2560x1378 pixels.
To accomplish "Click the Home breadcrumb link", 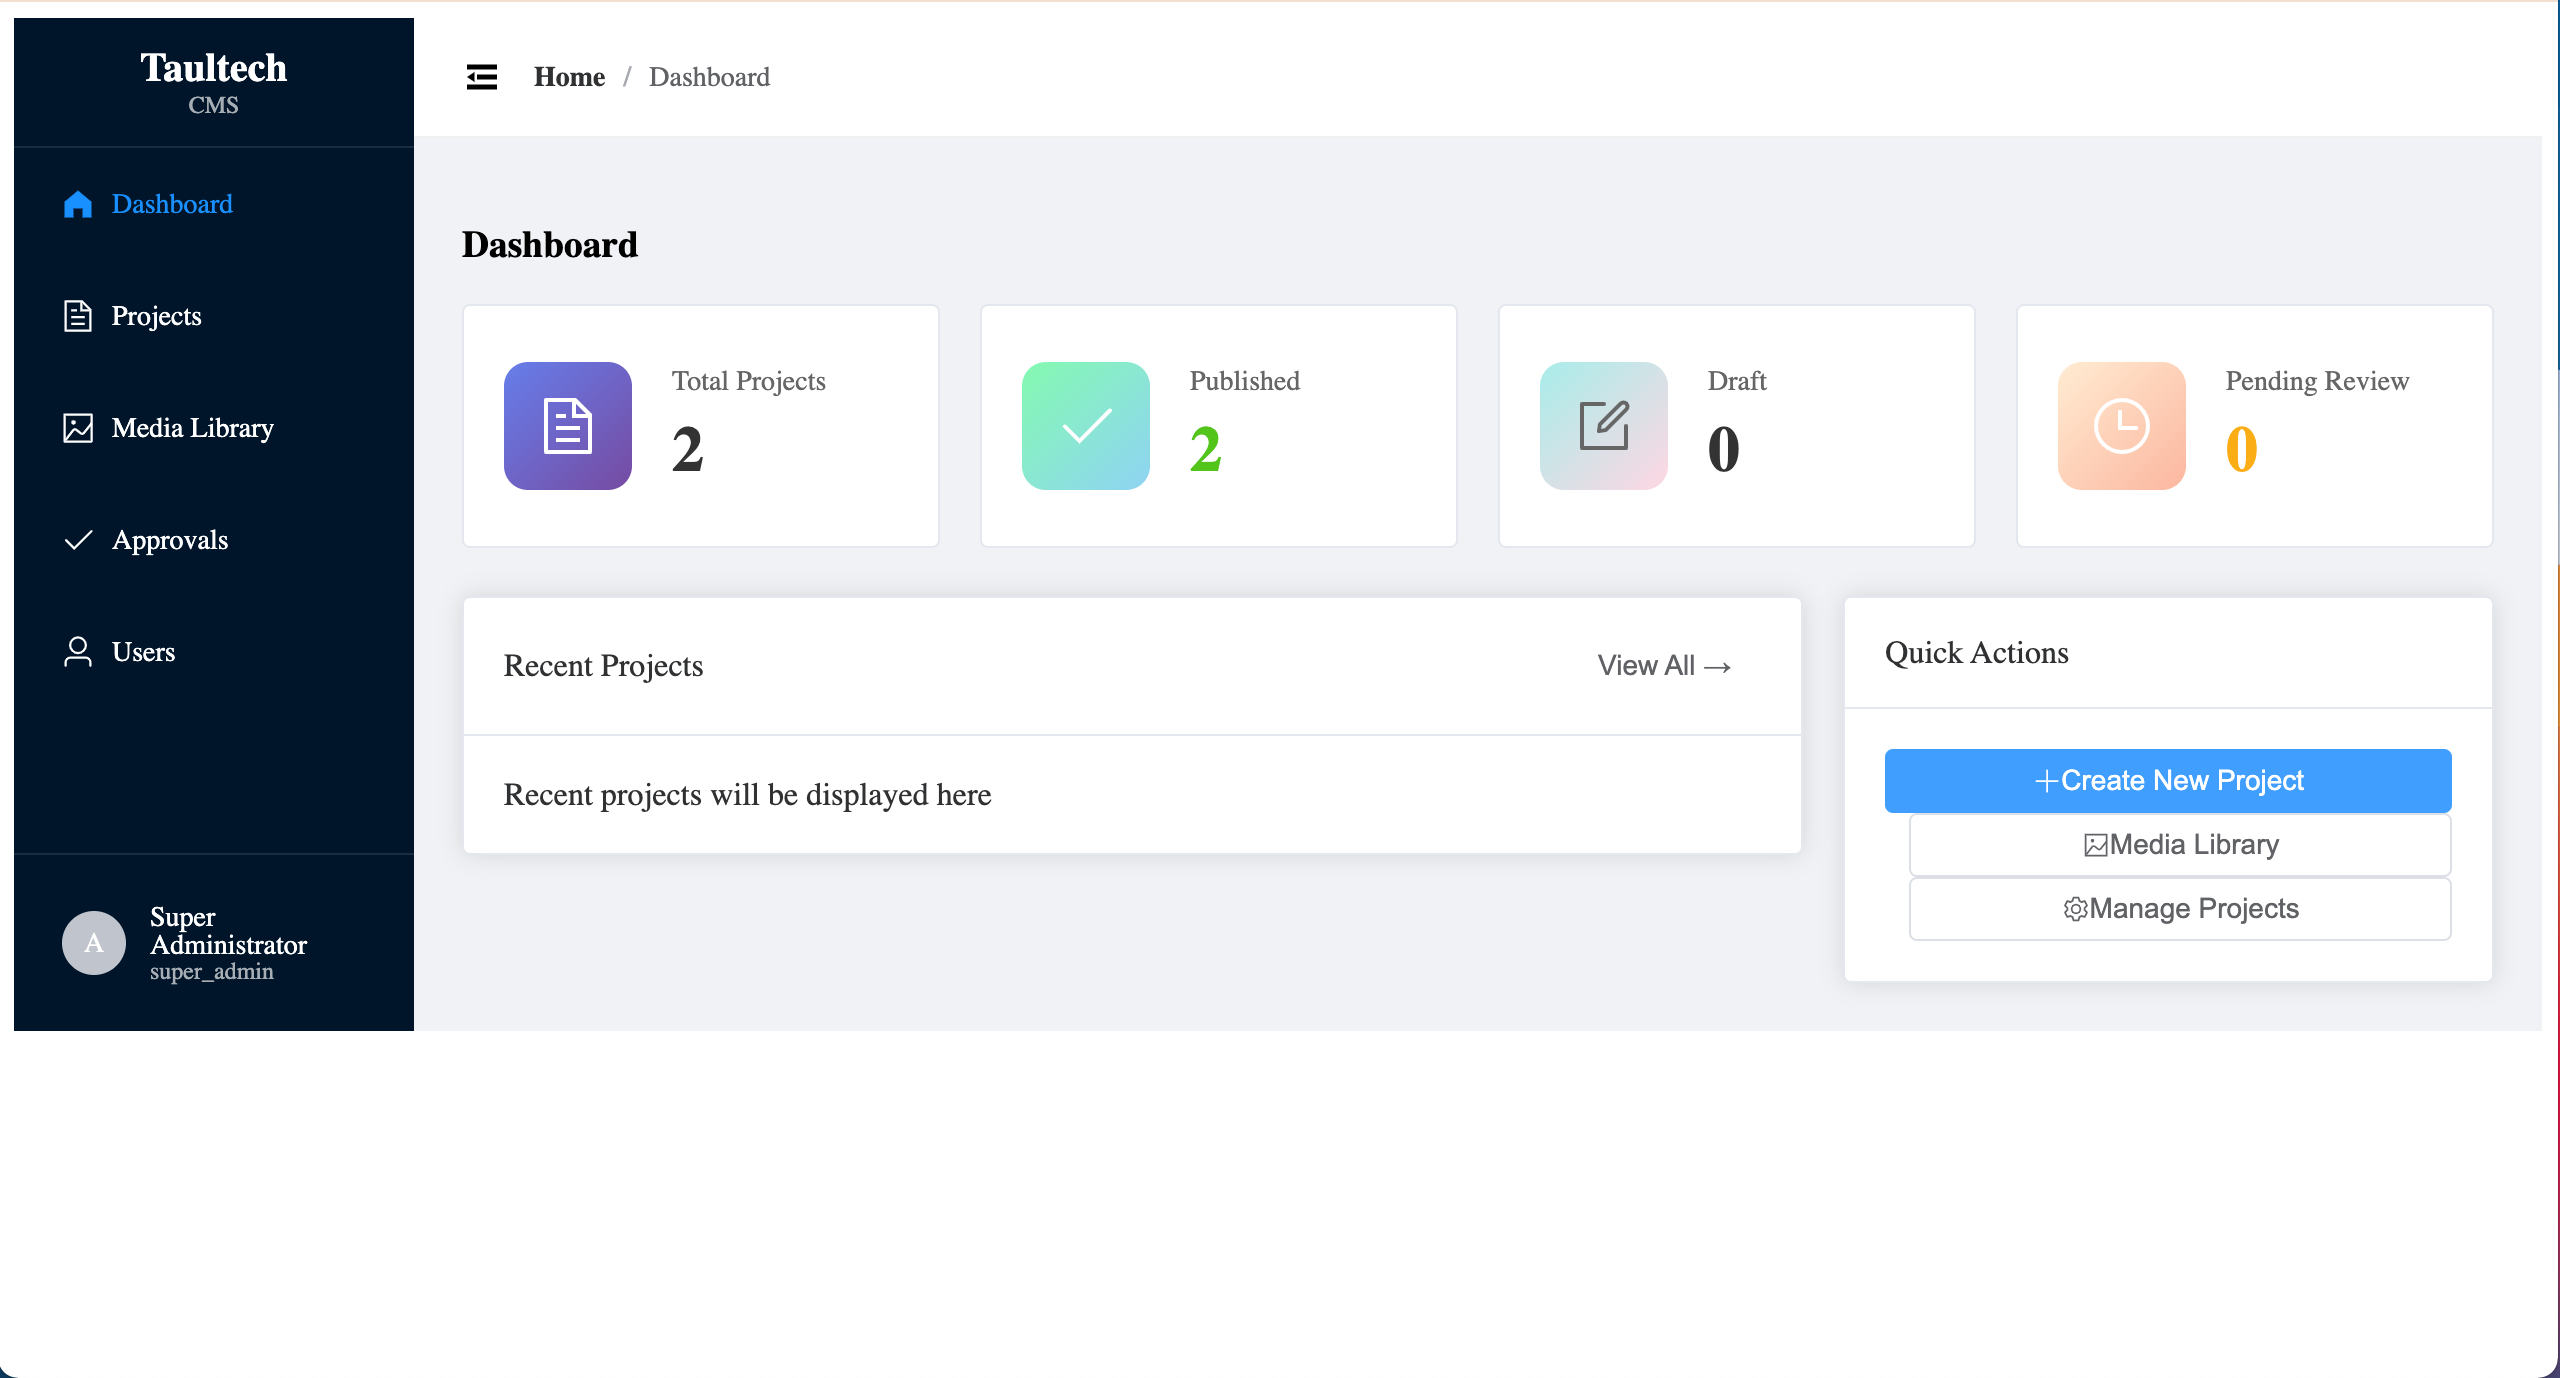I will [569, 77].
